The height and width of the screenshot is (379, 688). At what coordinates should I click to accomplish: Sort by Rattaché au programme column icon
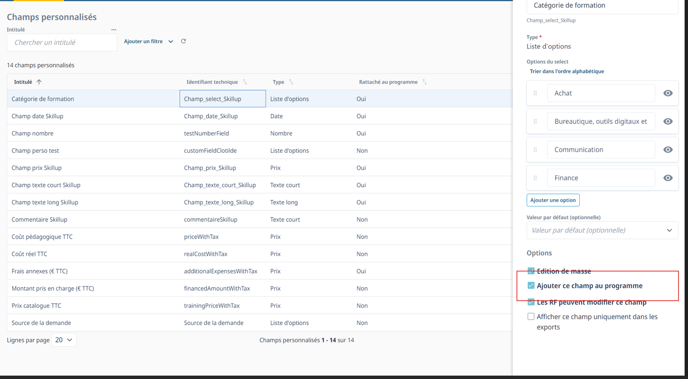[424, 82]
